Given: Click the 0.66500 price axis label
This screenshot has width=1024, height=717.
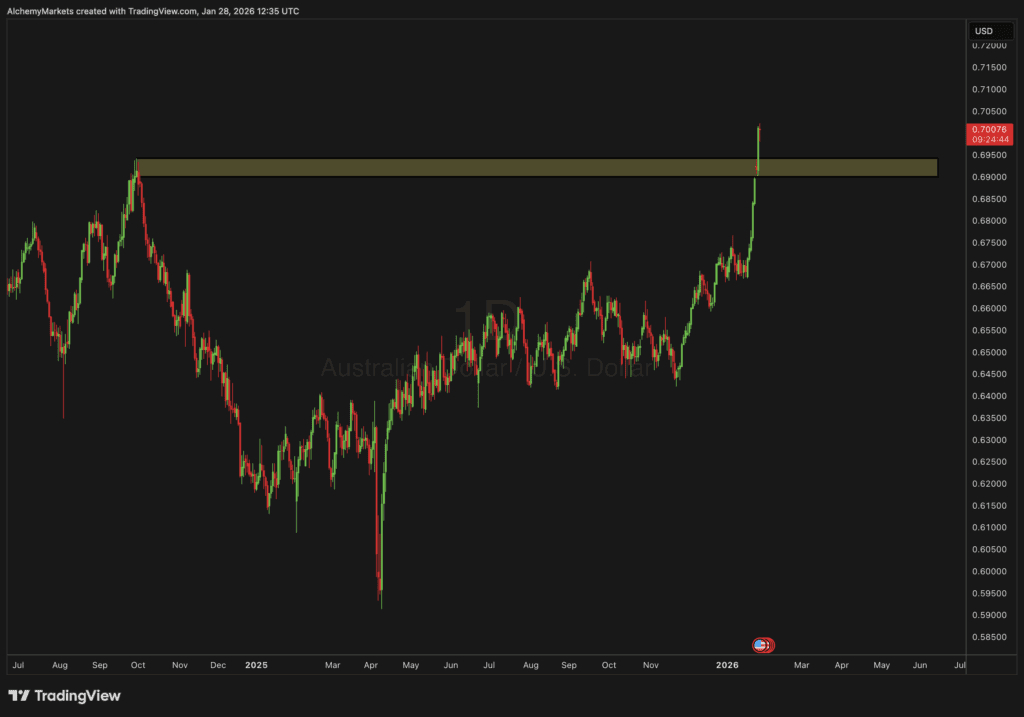Looking at the screenshot, I should pos(989,287).
